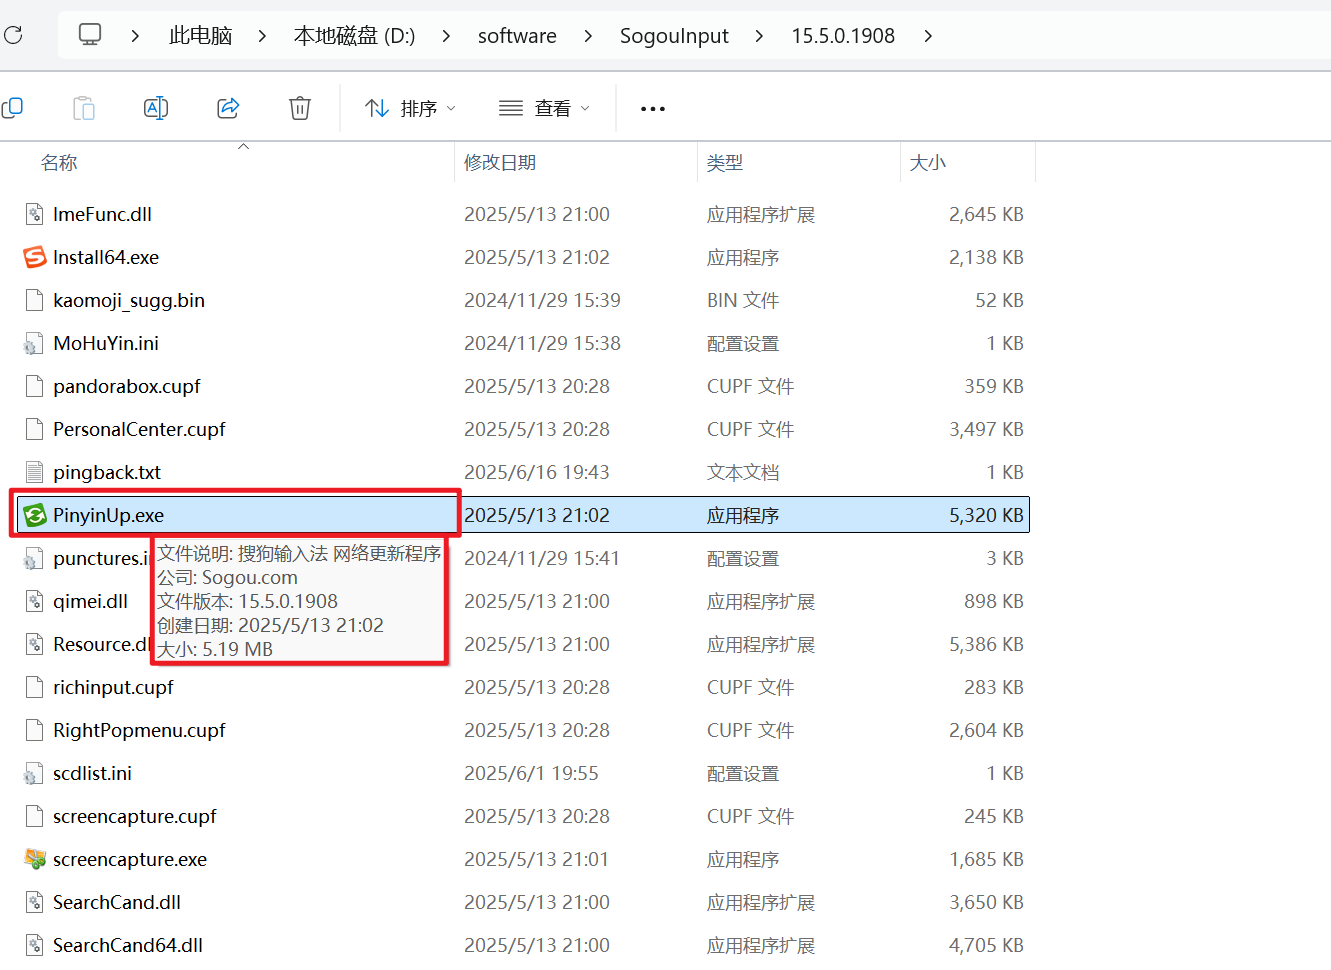Click the file icon beside richinput.cupf
The width and height of the screenshot is (1331, 970).
point(35,687)
